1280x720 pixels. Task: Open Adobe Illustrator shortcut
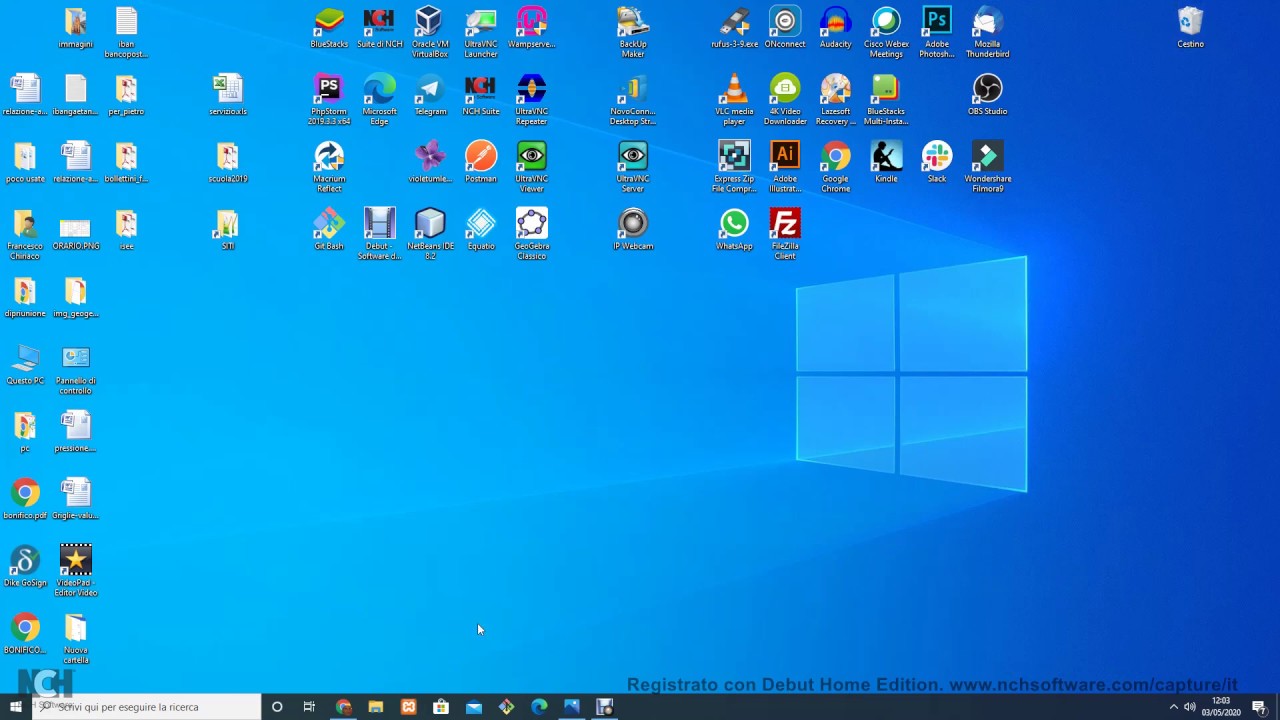pos(785,166)
